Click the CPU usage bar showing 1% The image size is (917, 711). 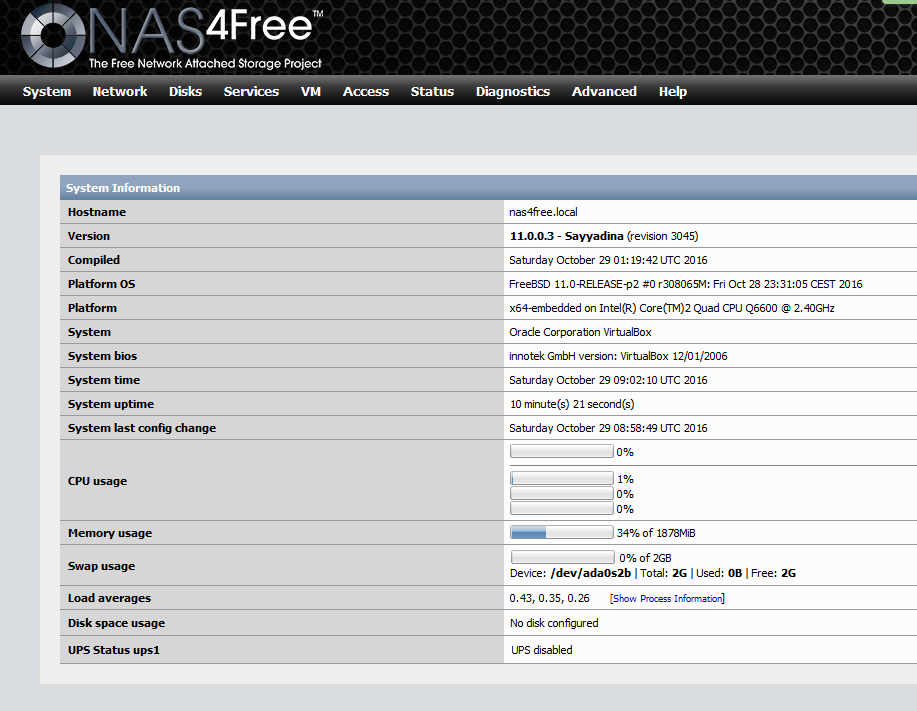click(562, 479)
